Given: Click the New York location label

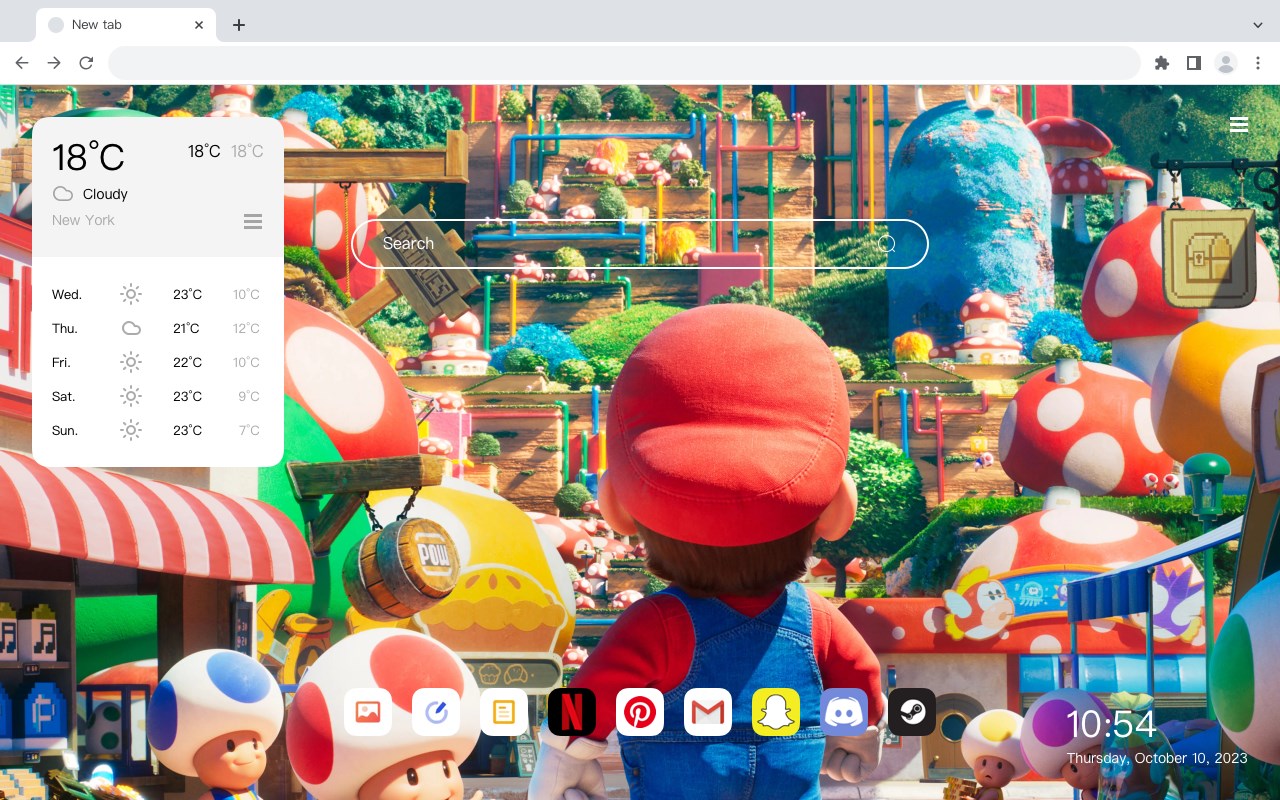Looking at the screenshot, I should point(83,220).
